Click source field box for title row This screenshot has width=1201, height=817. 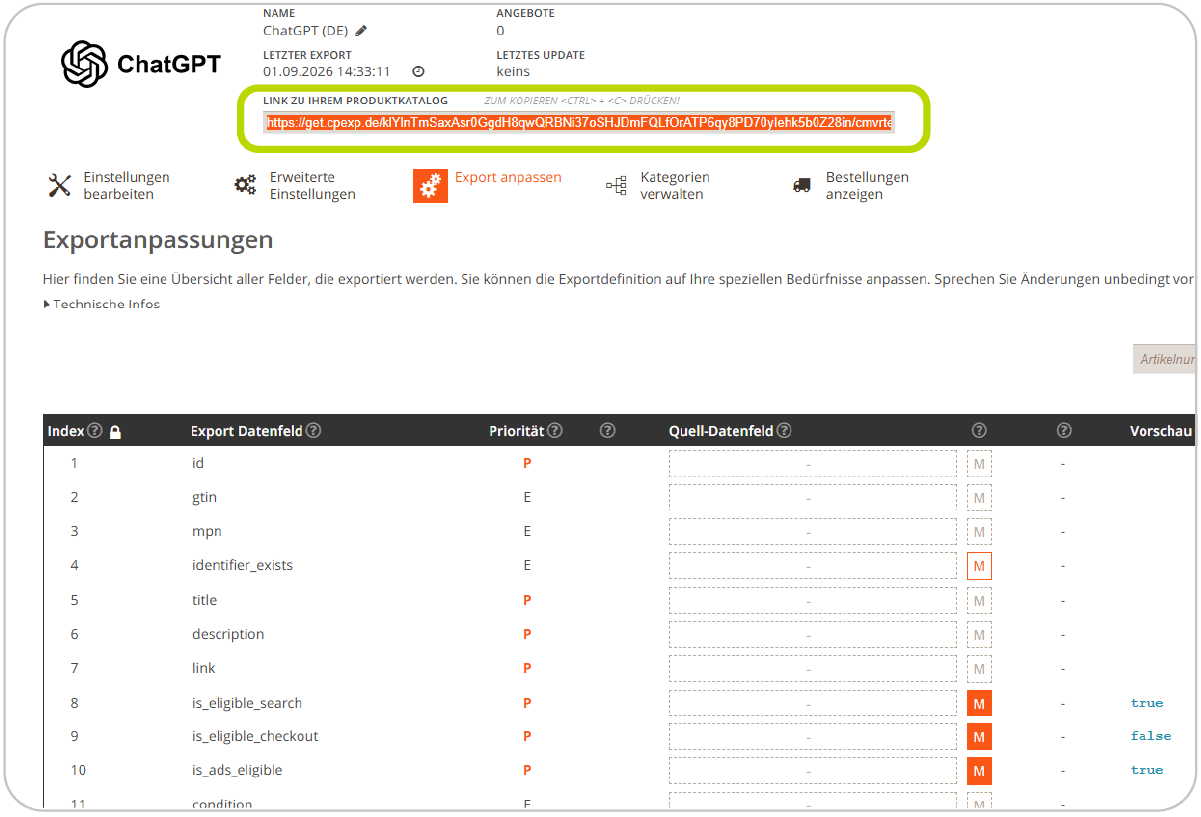click(813, 601)
